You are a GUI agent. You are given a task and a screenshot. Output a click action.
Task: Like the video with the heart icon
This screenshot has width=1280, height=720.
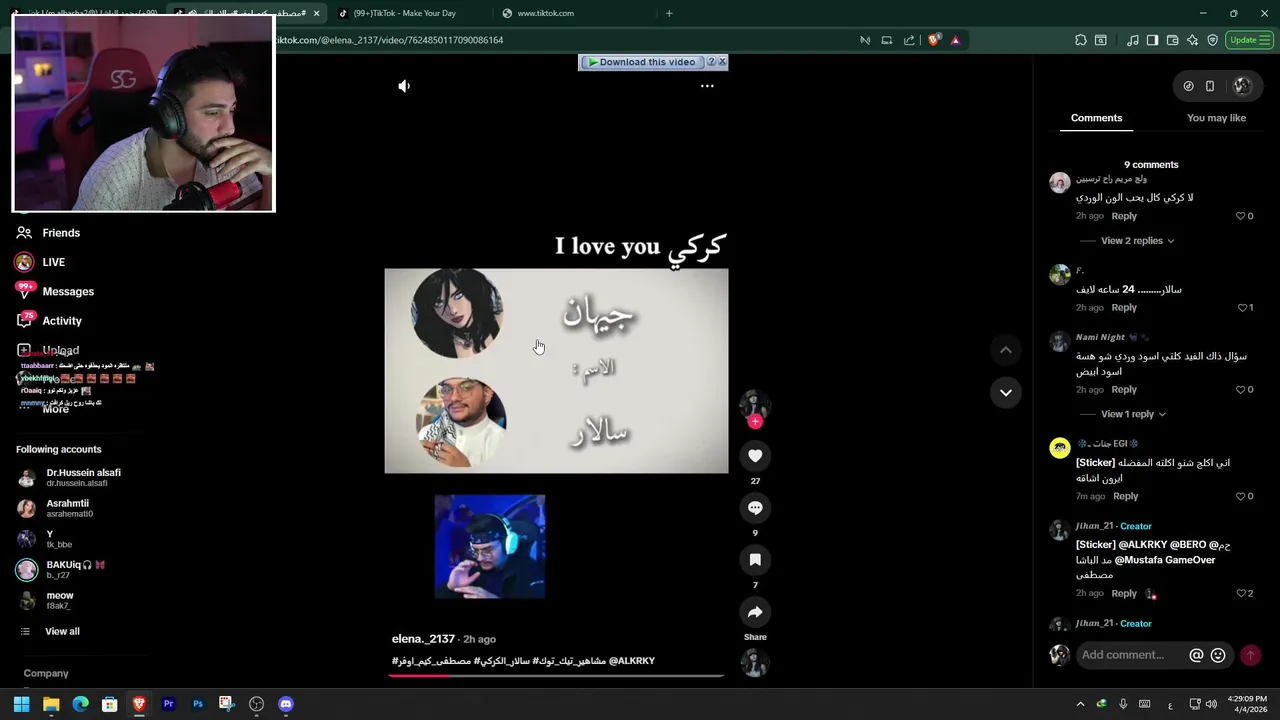755,456
